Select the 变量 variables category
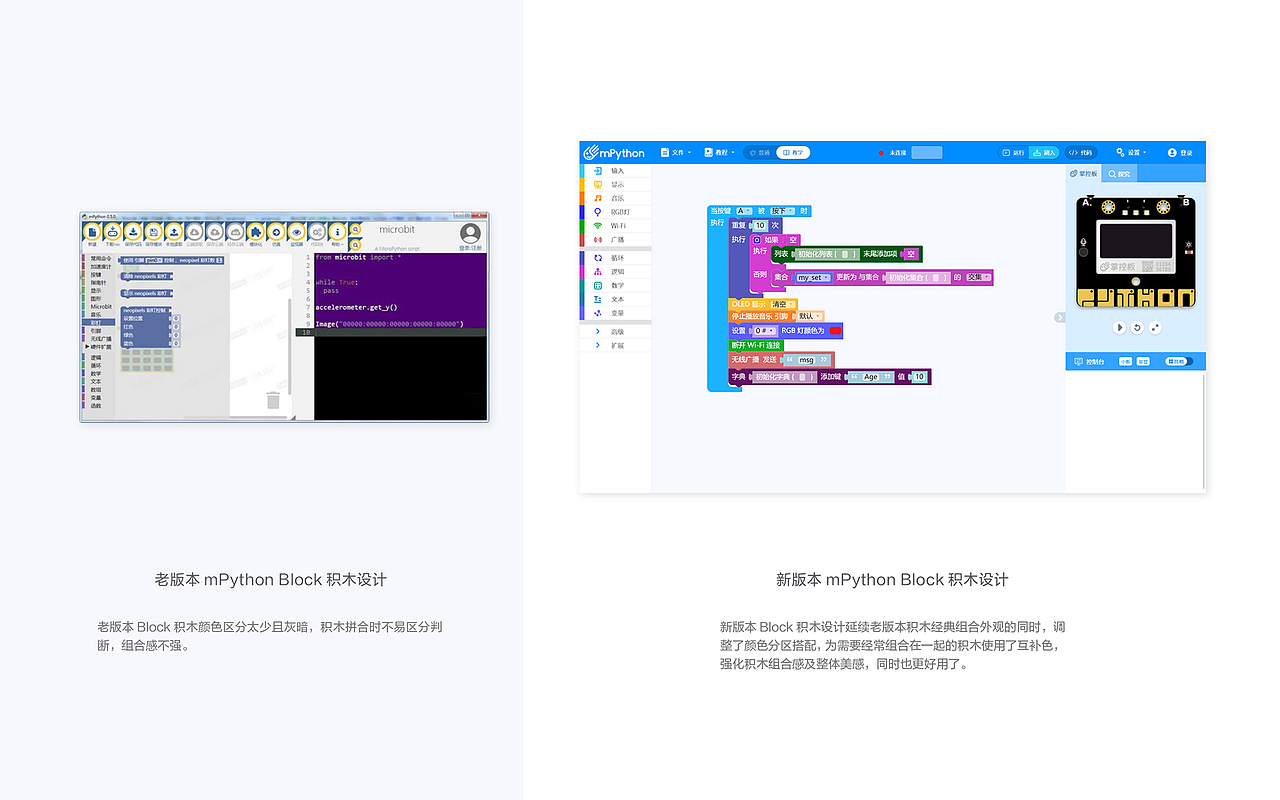Screen dimensions: 1280x800 [615, 312]
